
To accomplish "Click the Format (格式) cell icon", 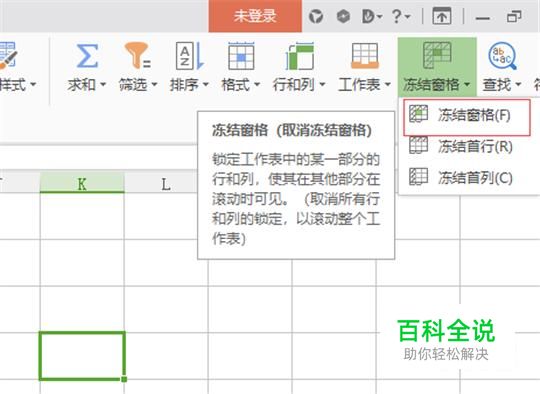I will 241,55.
